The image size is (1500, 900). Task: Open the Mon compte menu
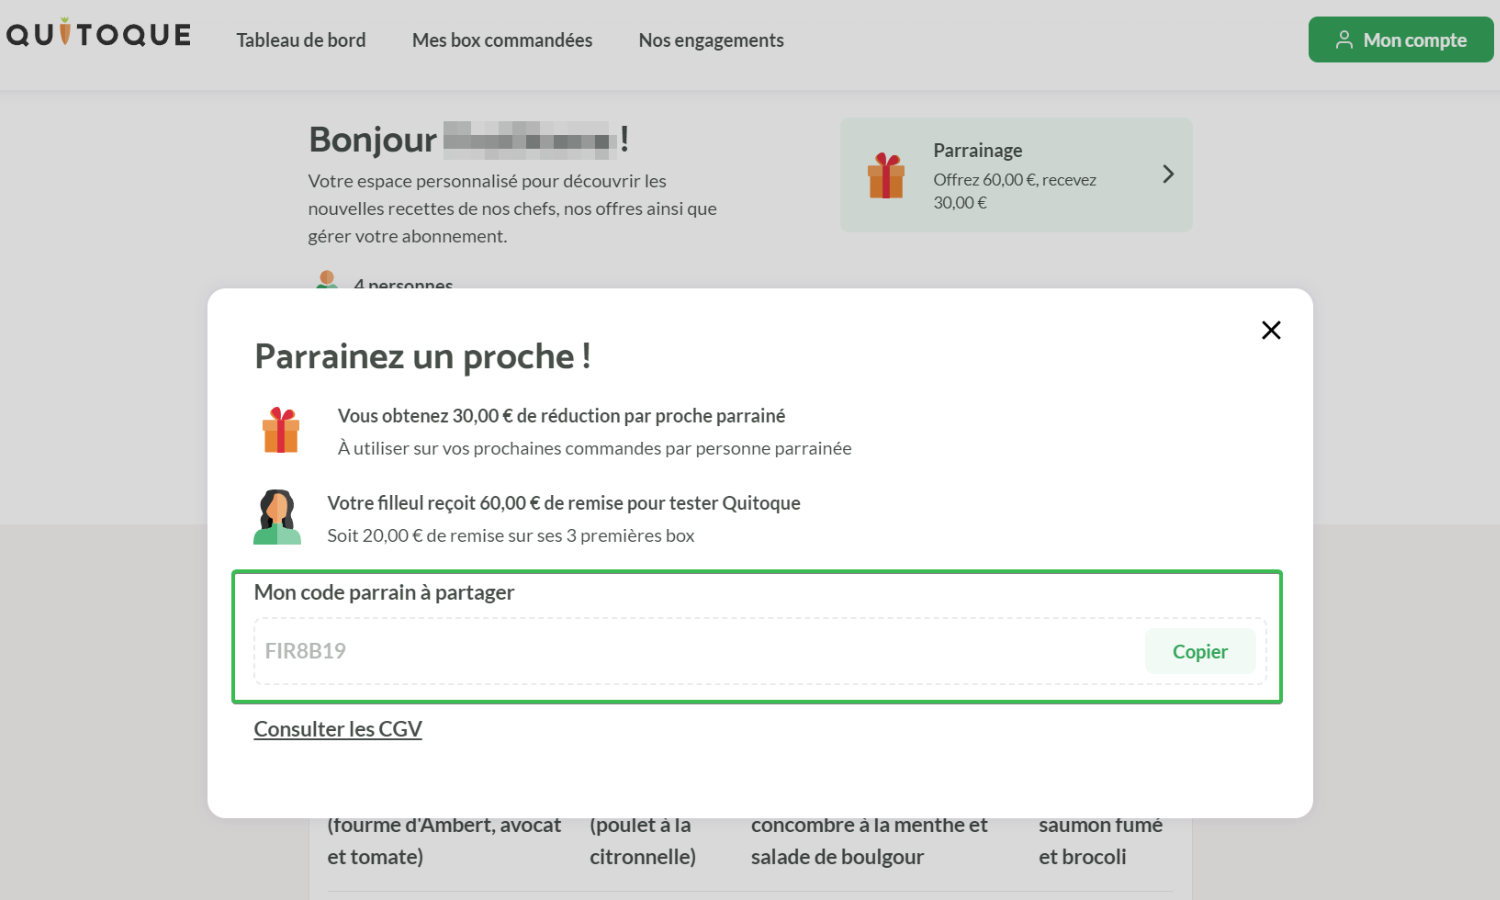(1401, 40)
